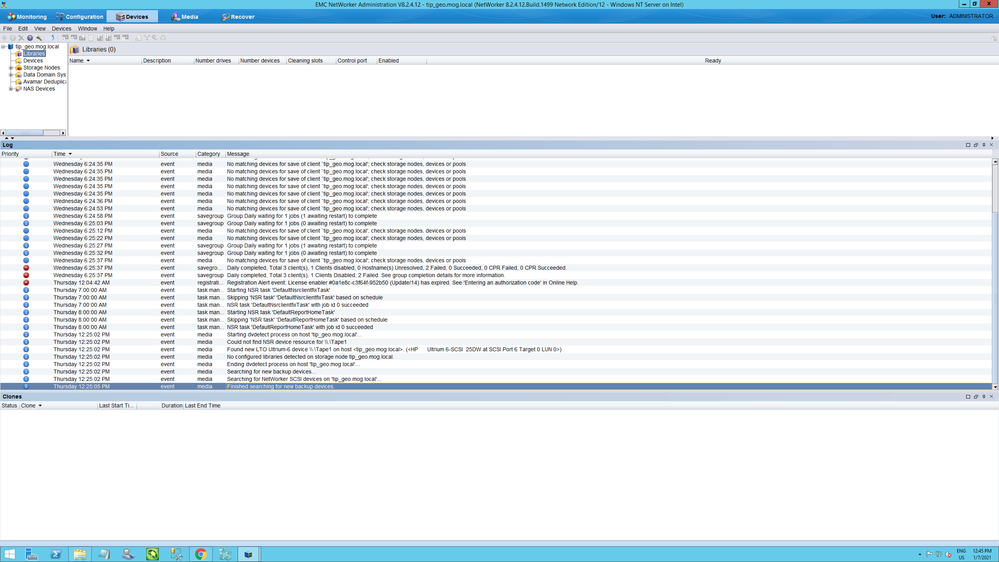Click the Last End Time column header
Viewport: 999px width, 562px height.
point(203,405)
